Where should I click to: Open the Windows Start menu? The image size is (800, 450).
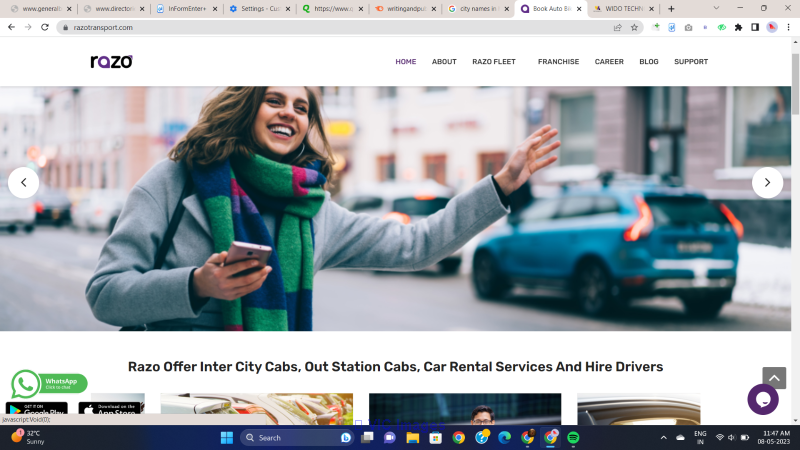(x=227, y=438)
